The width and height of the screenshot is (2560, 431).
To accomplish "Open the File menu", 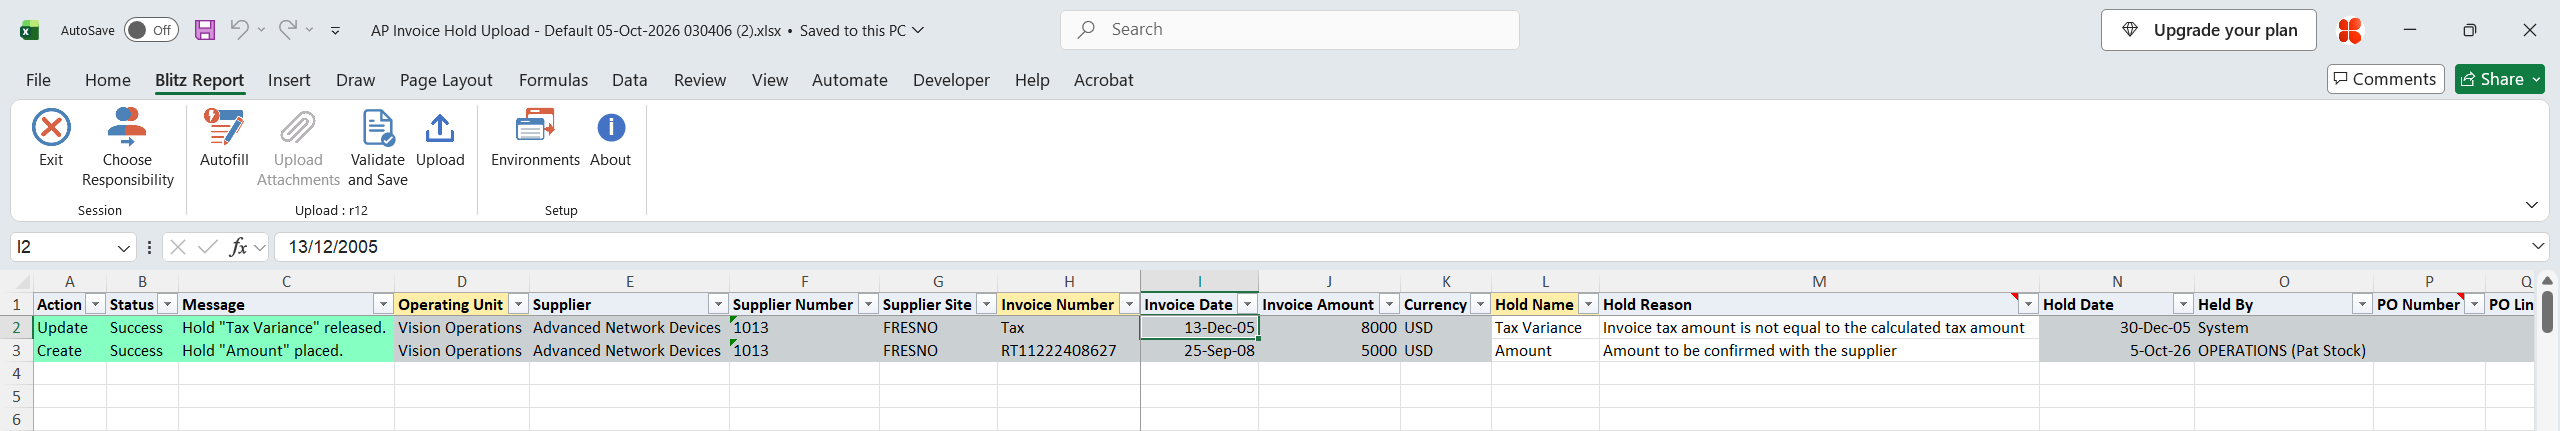I will click(38, 80).
